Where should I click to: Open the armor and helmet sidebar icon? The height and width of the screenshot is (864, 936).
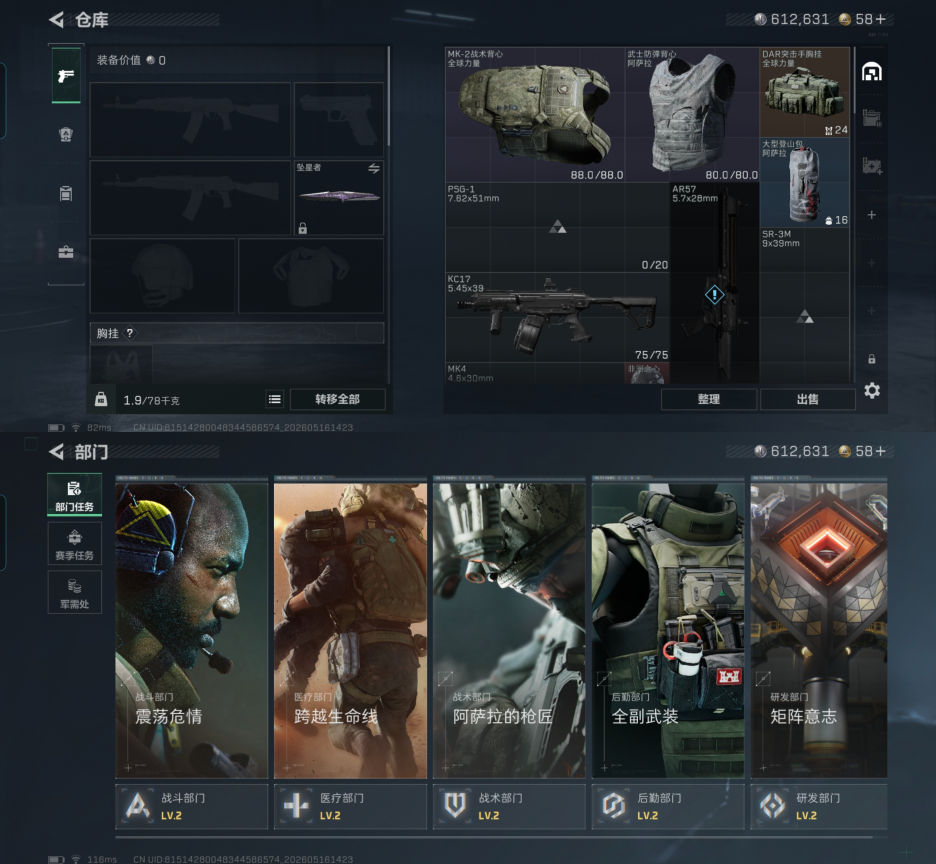pos(66,134)
